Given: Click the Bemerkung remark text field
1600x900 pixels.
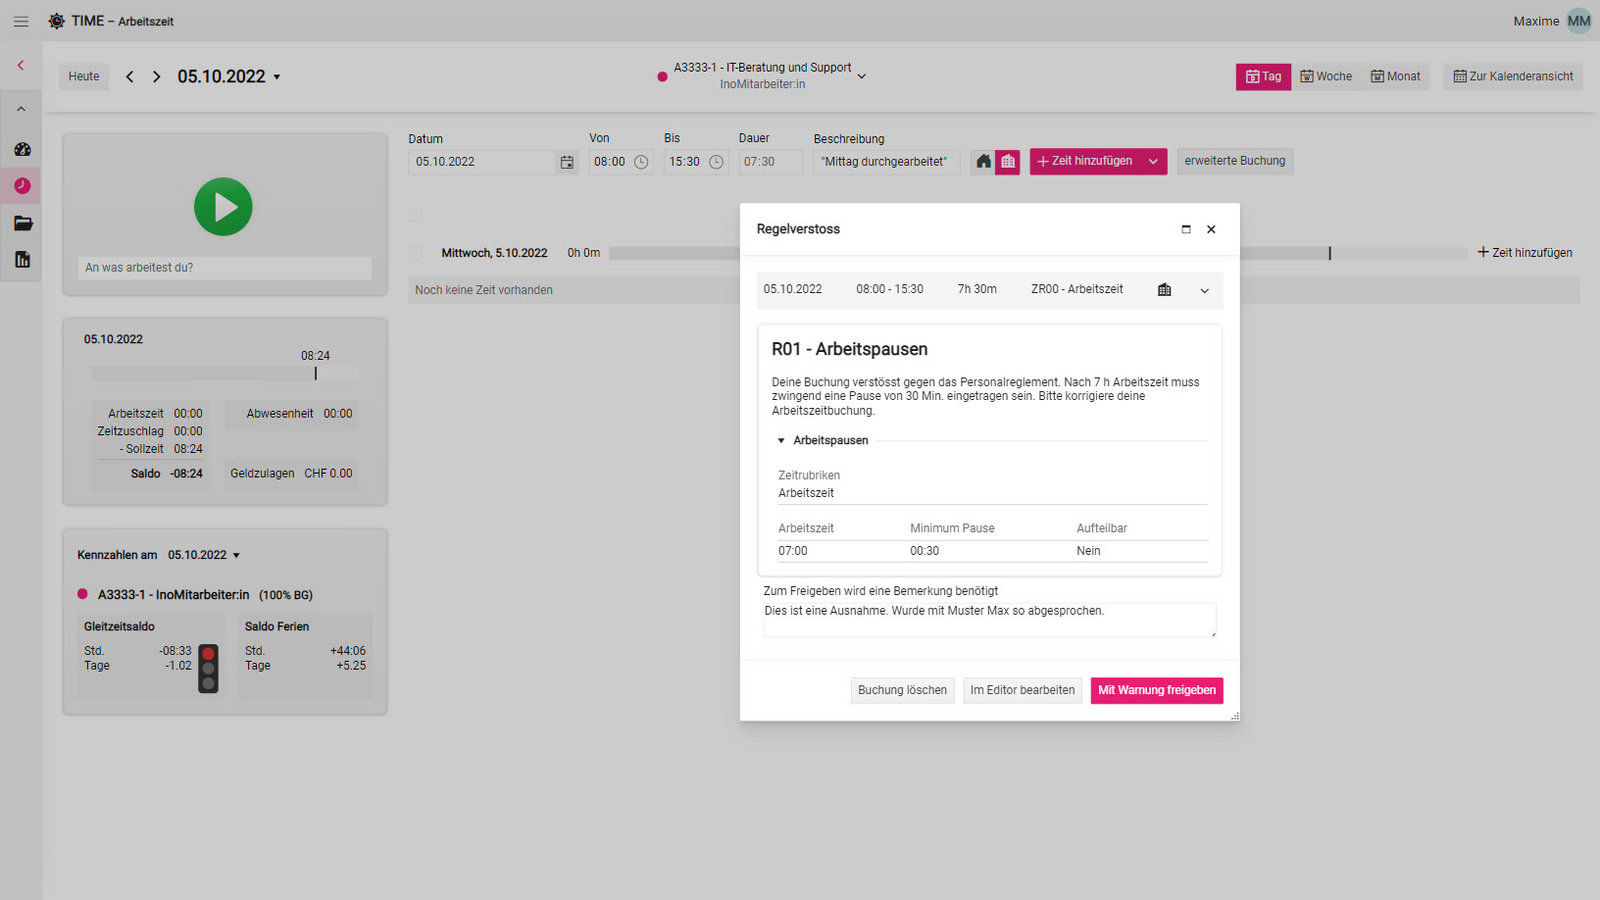Looking at the screenshot, I should [x=988, y=619].
